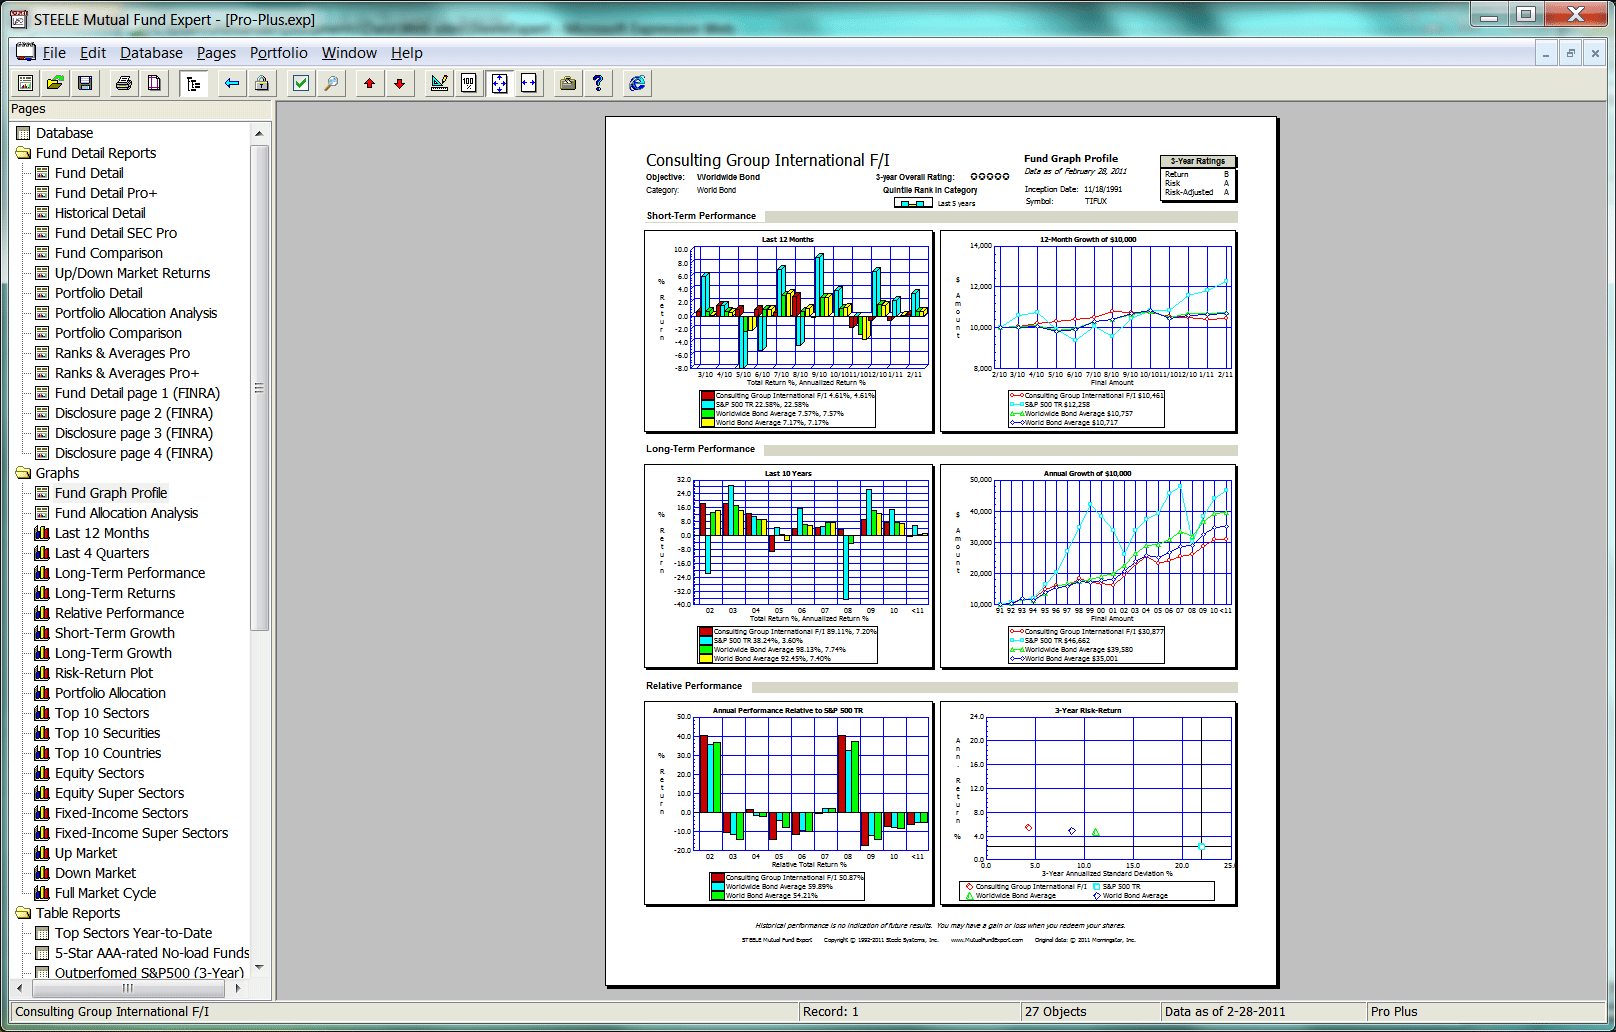The image size is (1616, 1032).
Task: Open Portfolio Allocation Analysis page
Action: coord(135,313)
